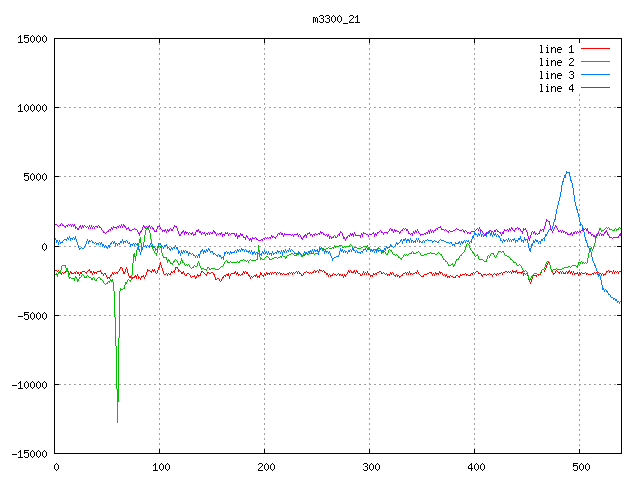Click the blue line's peak near 5000
This screenshot has height=480, width=640.
click(568, 172)
